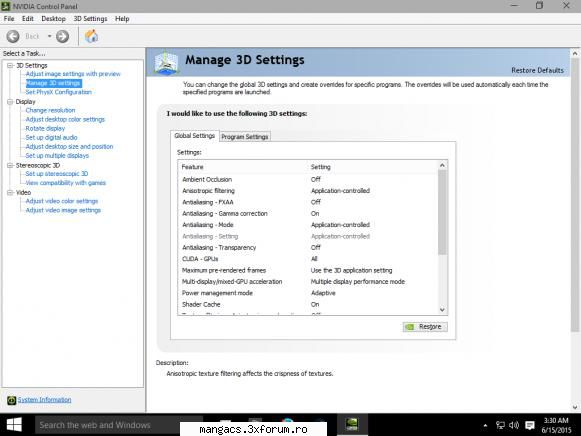Collapse the Display tree node
The image size is (581, 436).
coord(10,102)
